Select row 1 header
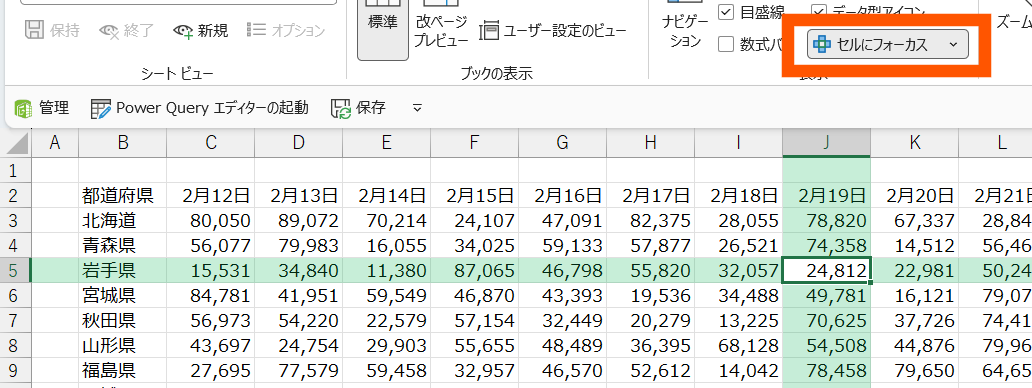 [x=15, y=170]
